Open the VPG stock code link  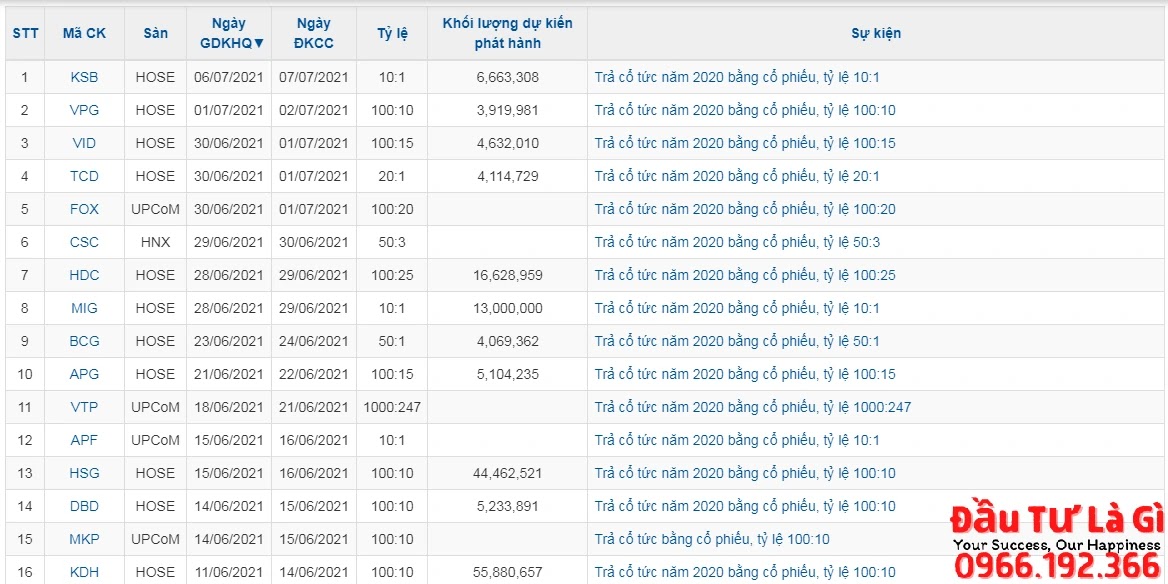pos(84,110)
